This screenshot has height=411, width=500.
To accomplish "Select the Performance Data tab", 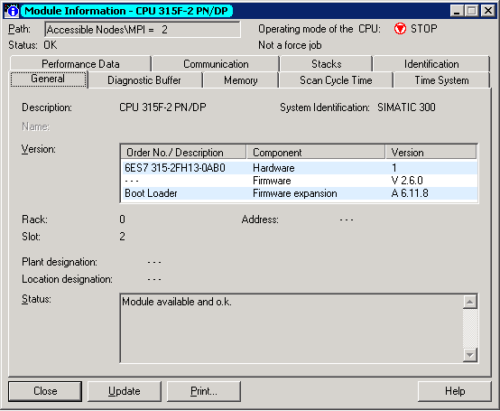I will click(80, 64).
